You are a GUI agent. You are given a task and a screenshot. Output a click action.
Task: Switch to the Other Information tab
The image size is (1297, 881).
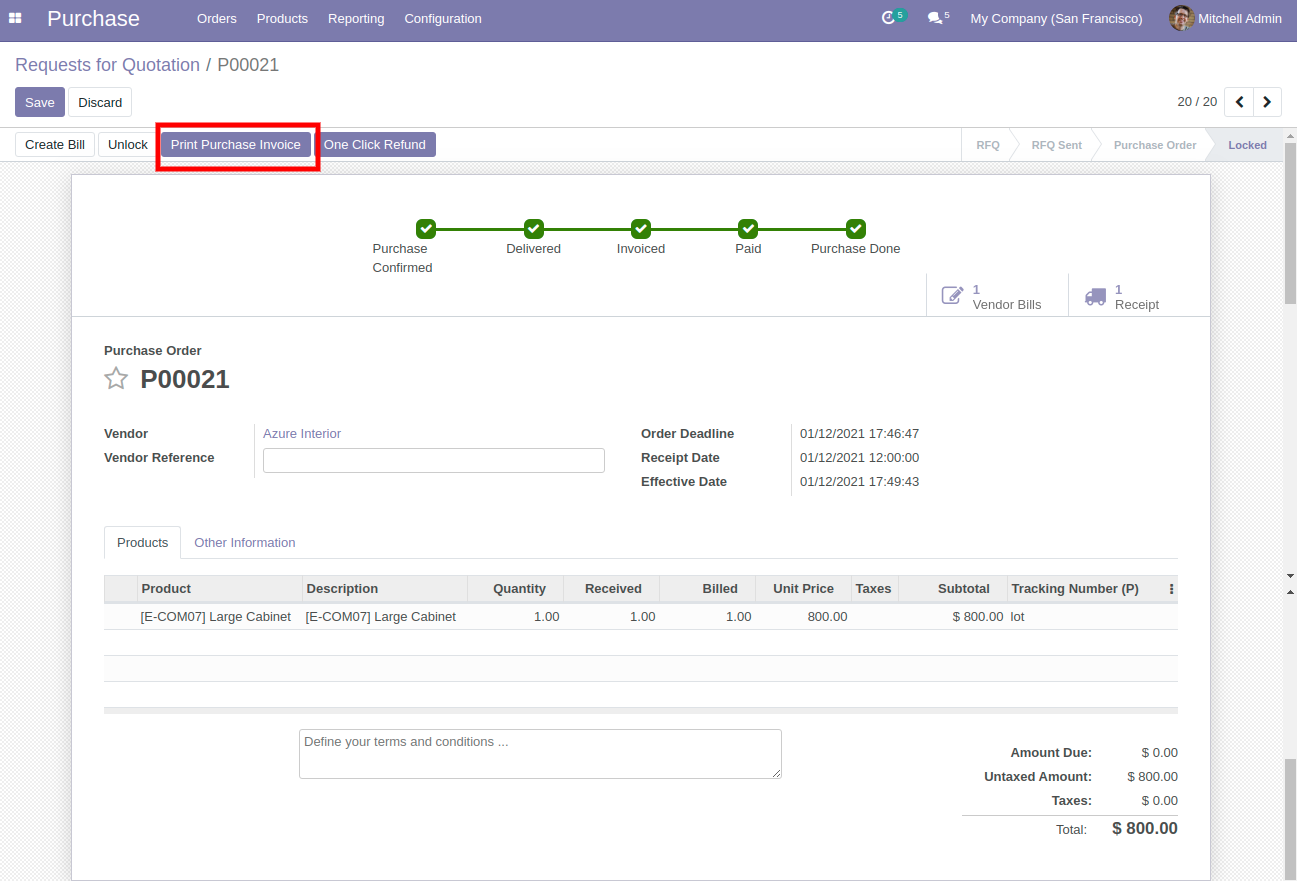245,542
